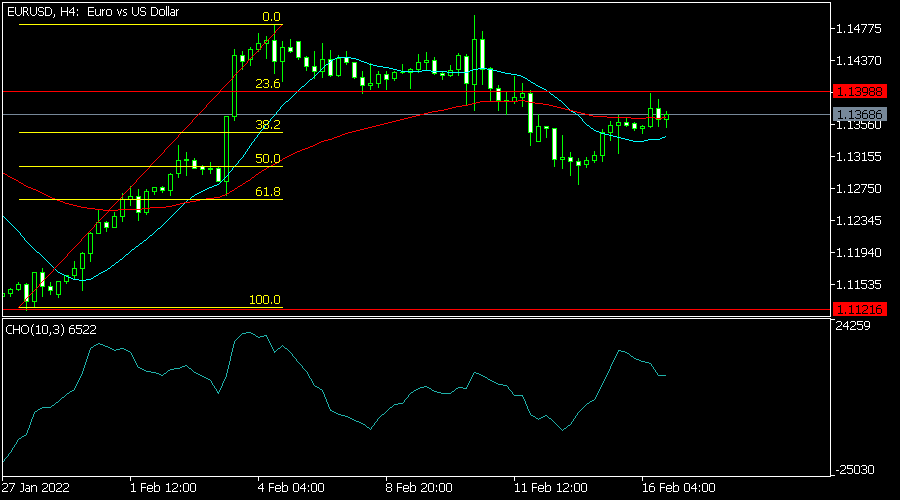The image size is (900, 500).
Task: Click the EURUSD, H4 chart title
Action: click(92, 11)
